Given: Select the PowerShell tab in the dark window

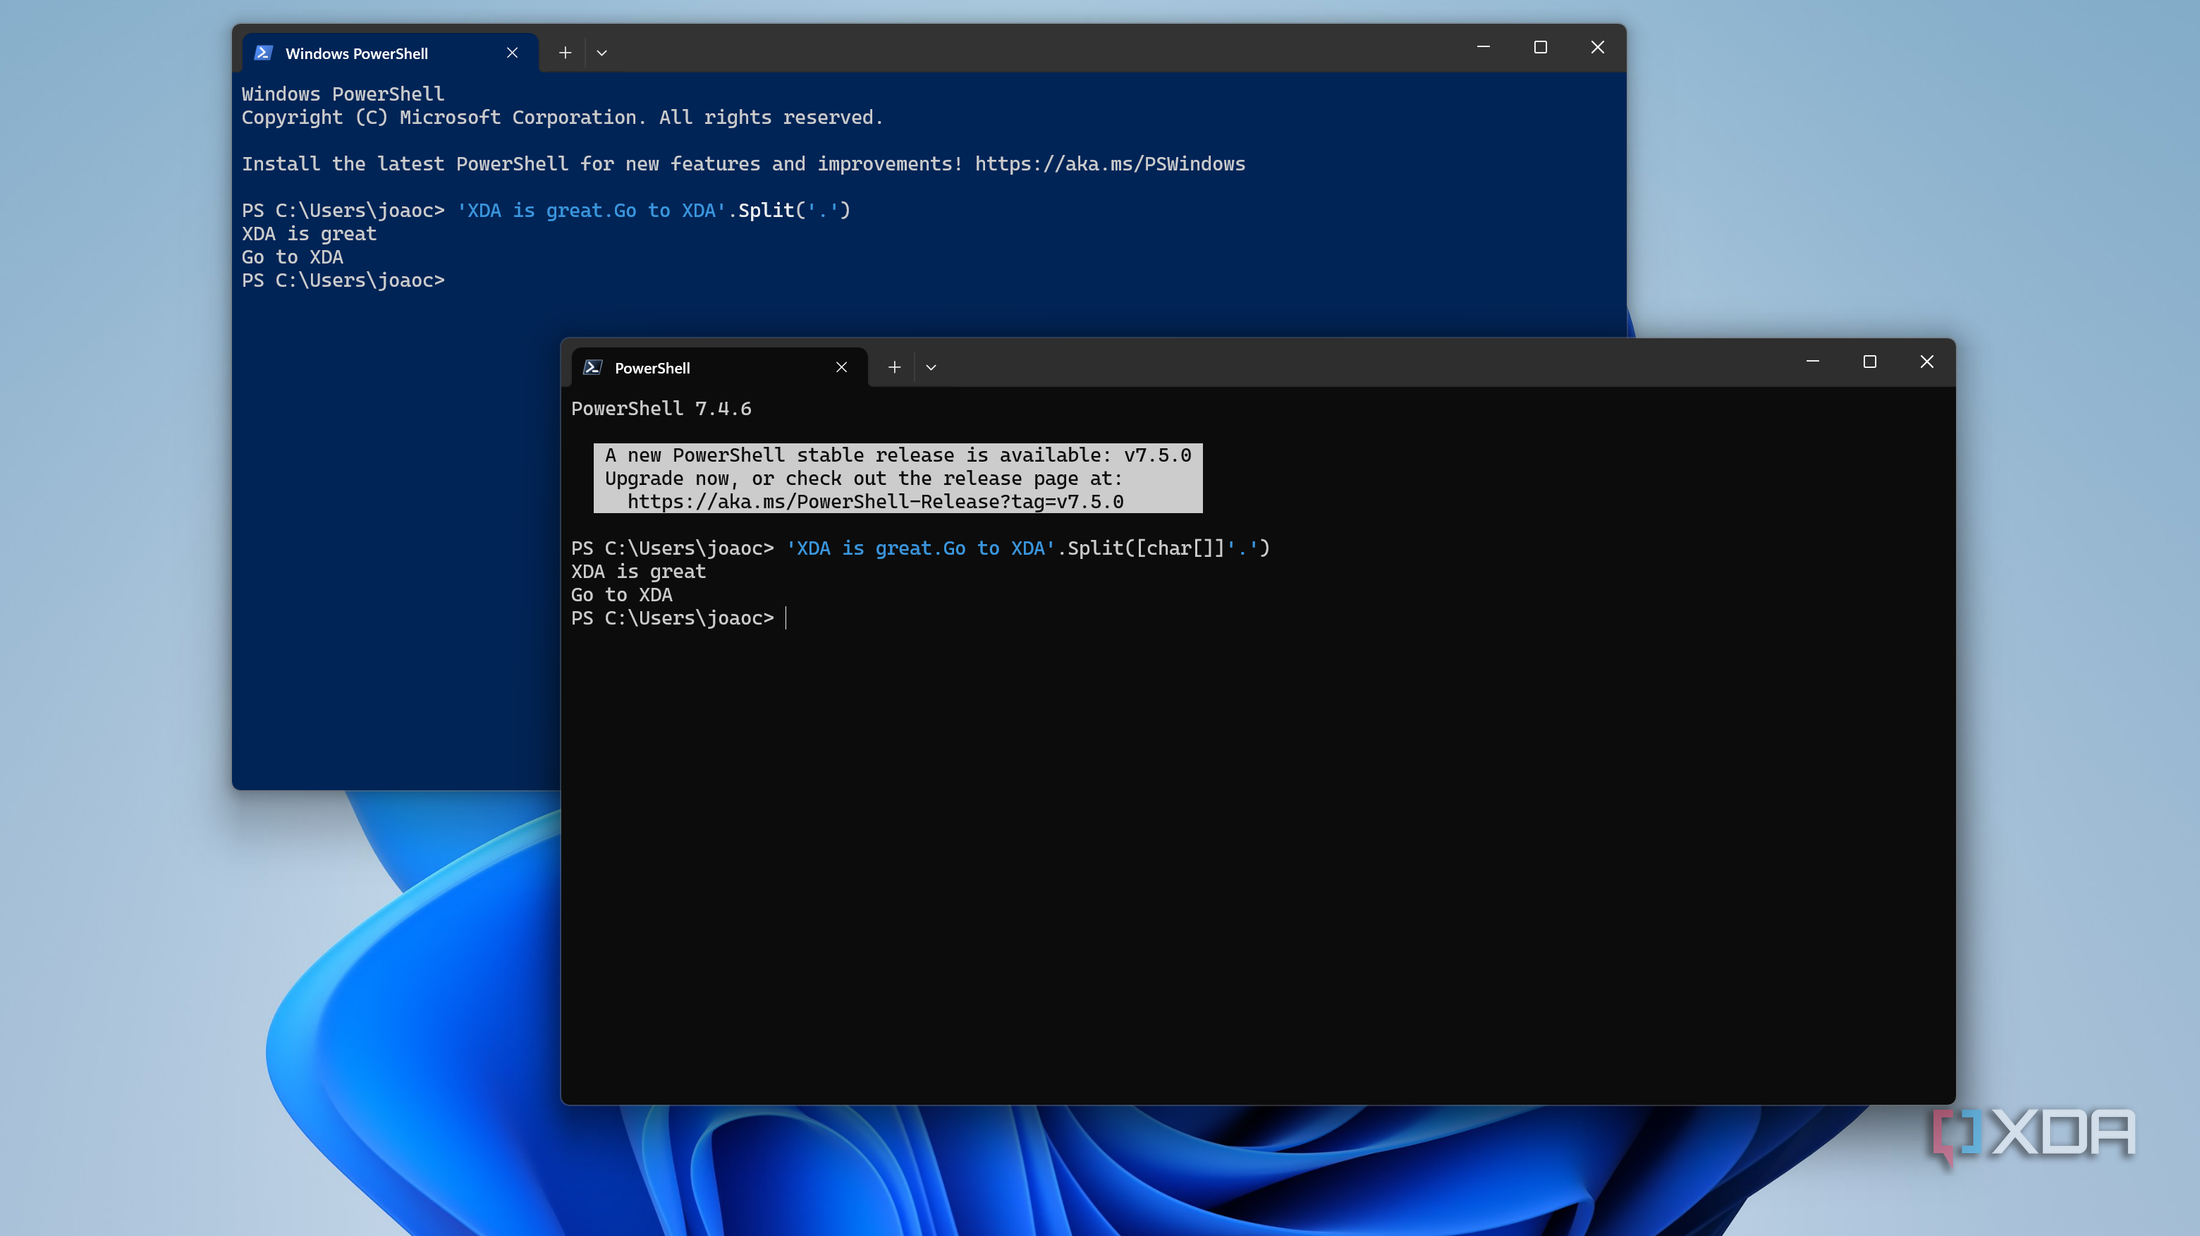Looking at the screenshot, I should pos(653,367).
